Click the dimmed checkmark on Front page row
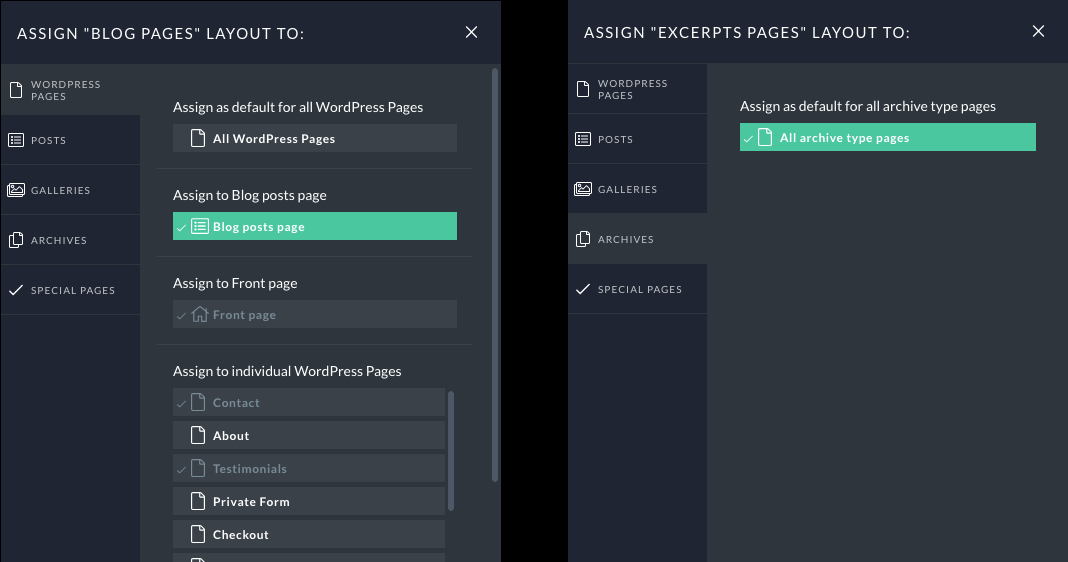 pos(181,315)
